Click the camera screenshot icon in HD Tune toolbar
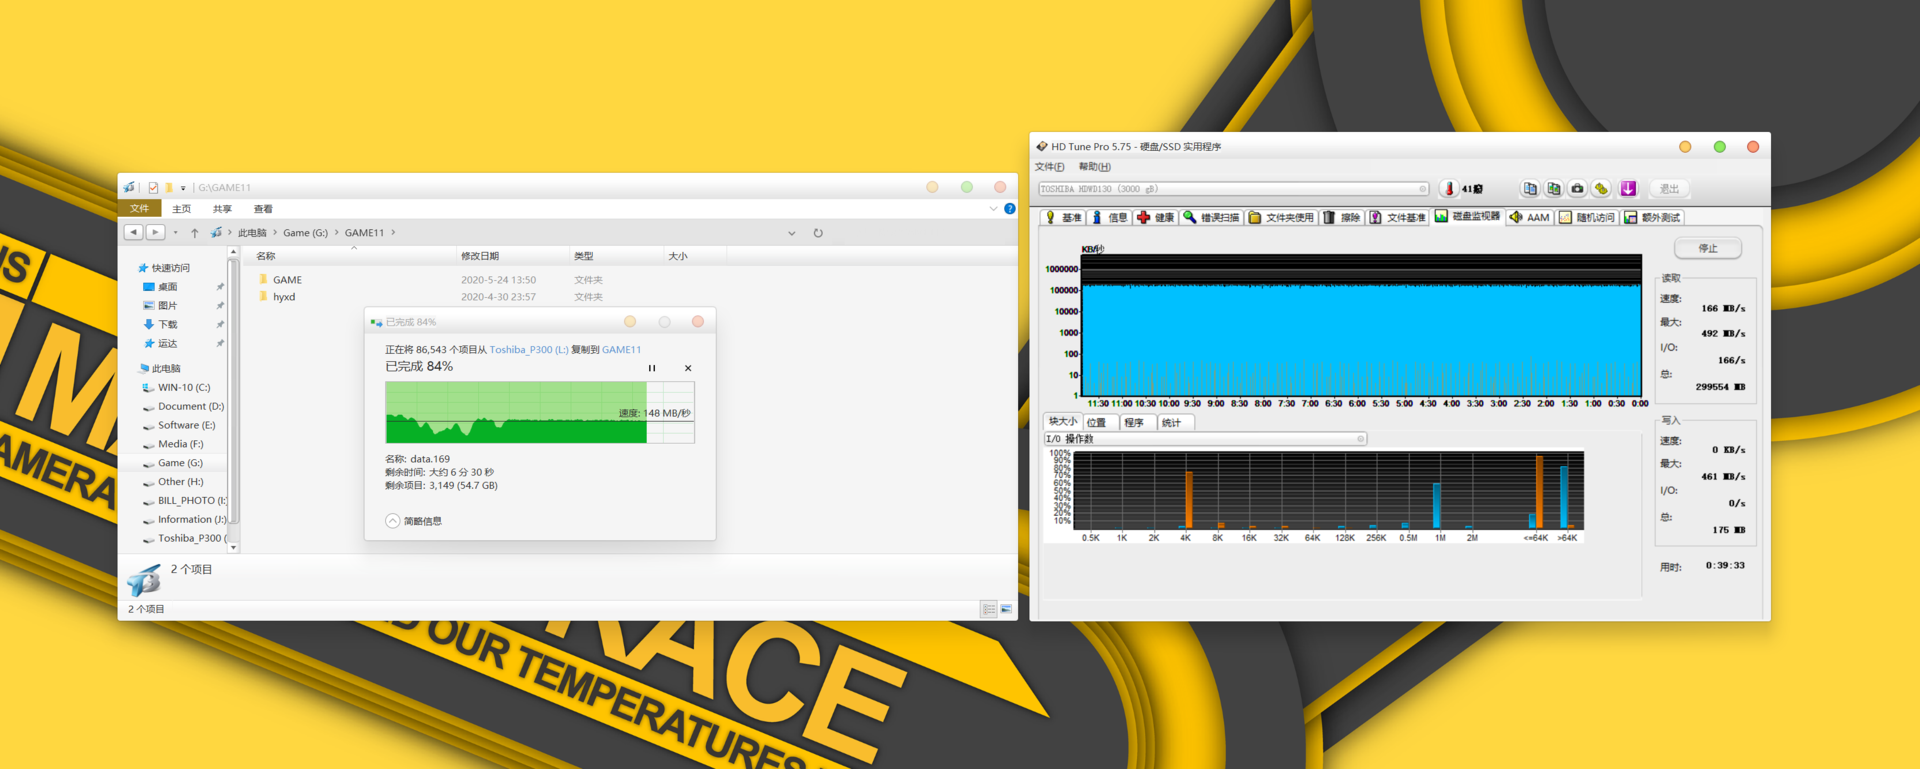Image resolution: width=1920 pixels, height=769 pixels. click(x=1577, y=189)
